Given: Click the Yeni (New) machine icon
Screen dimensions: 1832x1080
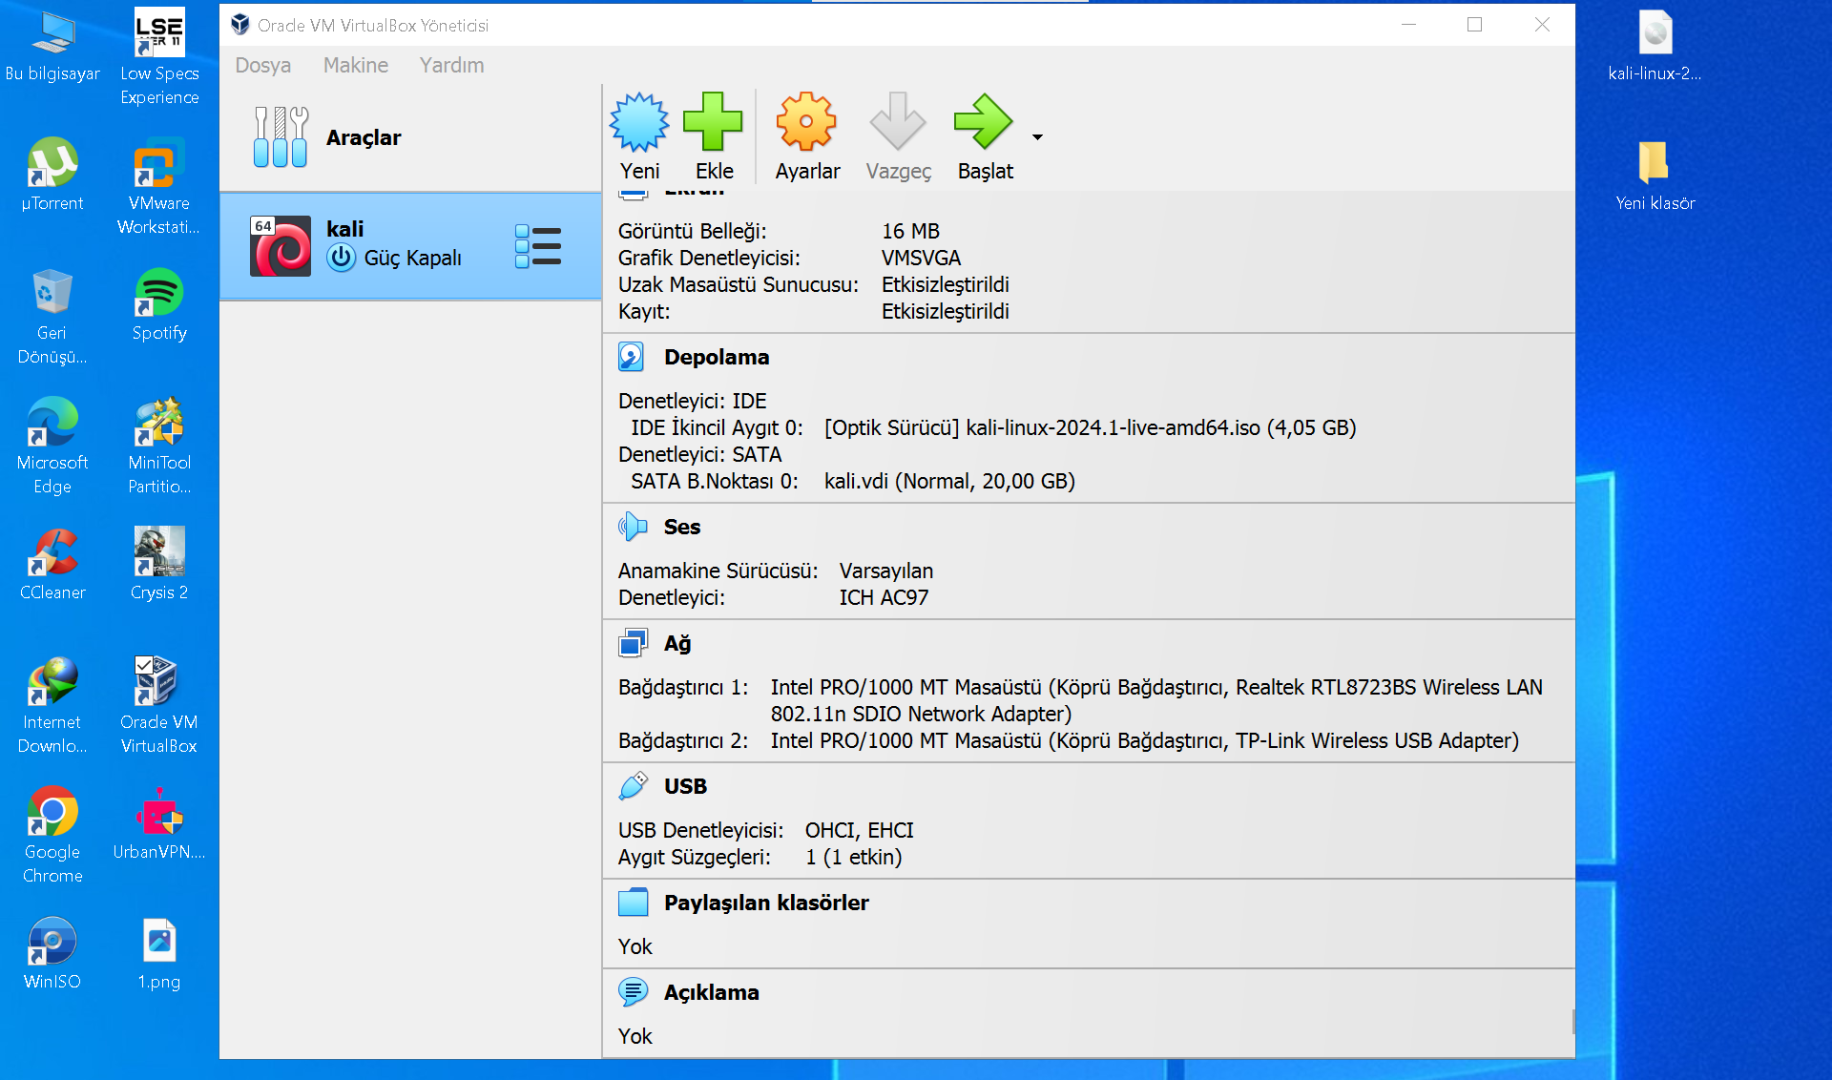Looking at the screenshot, I should (639, 122).
